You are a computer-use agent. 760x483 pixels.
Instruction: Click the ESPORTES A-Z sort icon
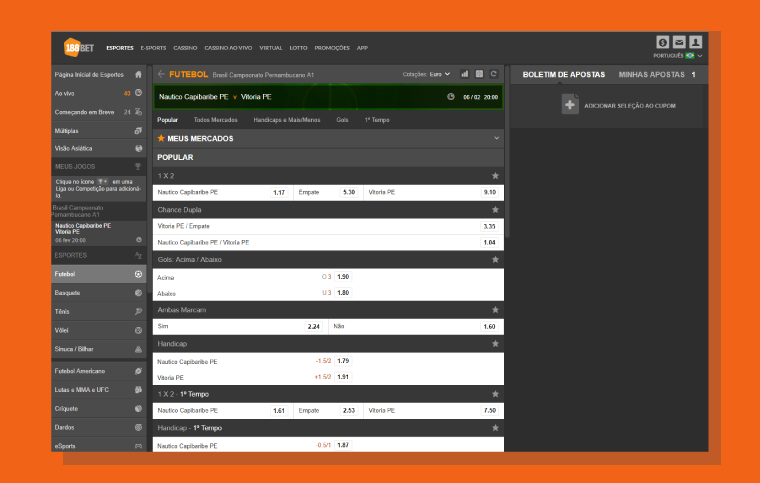pos(138,255)
